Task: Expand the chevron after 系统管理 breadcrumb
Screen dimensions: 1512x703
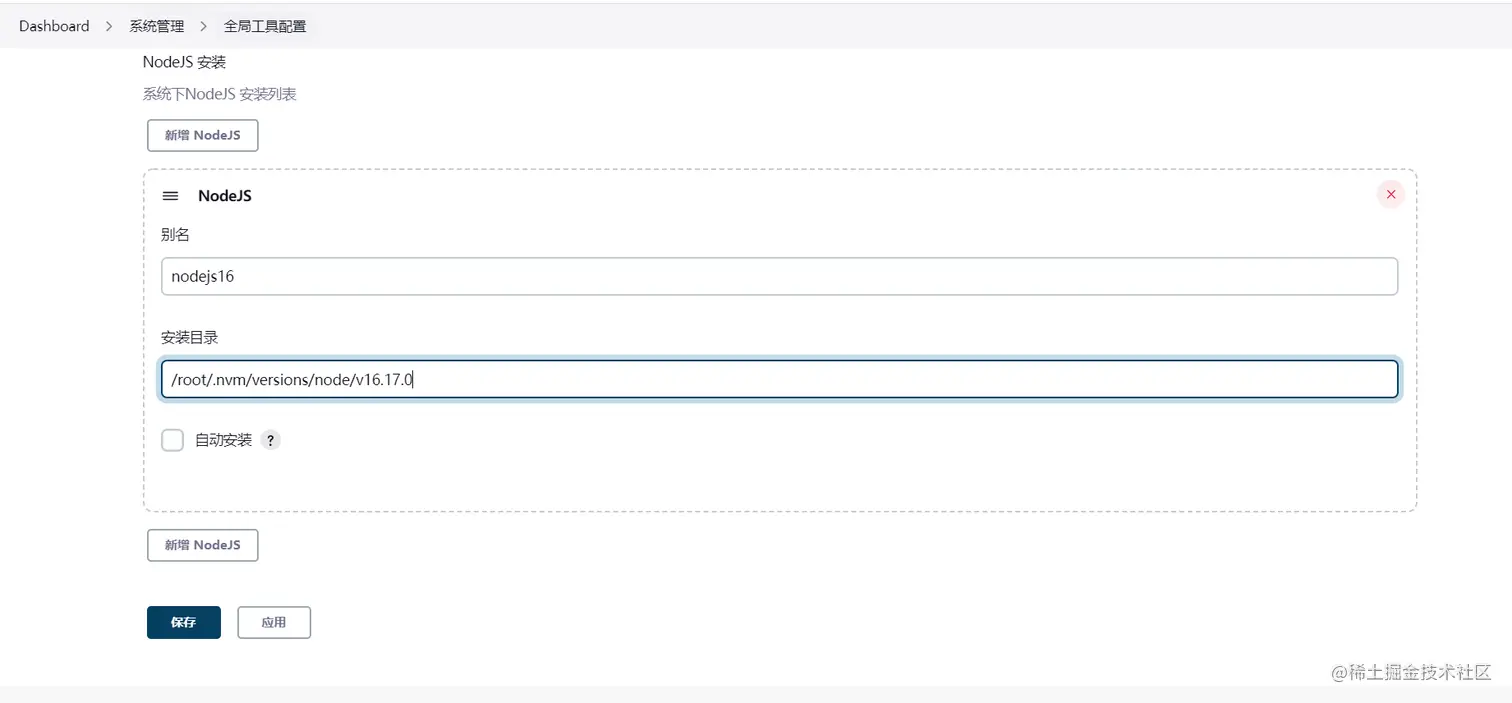Action: pyautogui.click(x=203, y=26)
